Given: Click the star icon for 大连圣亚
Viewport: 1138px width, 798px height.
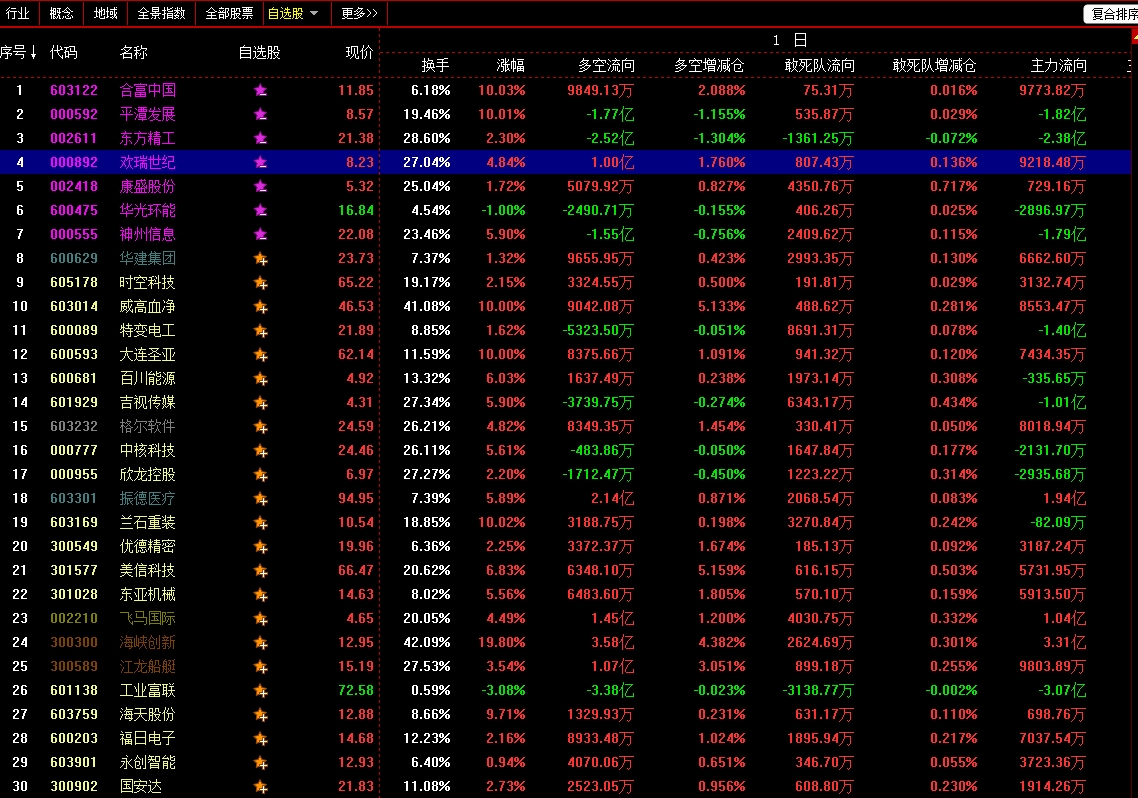Looking at the screenshot, I should coord(260,355).
